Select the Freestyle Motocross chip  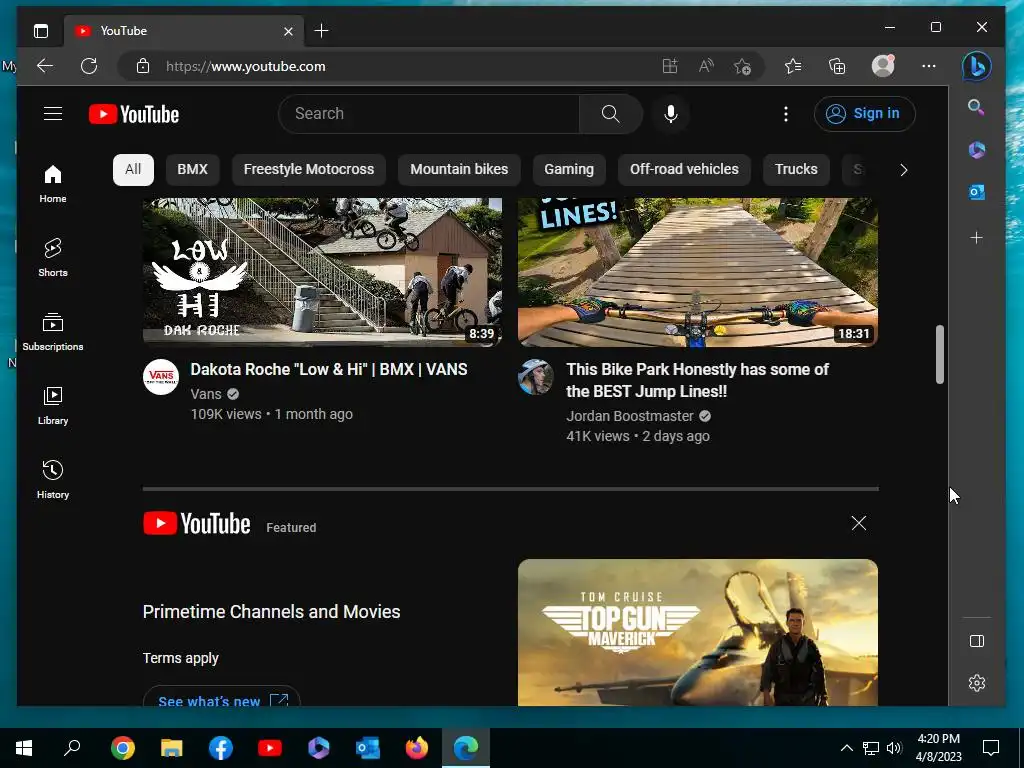coord(309,170)
